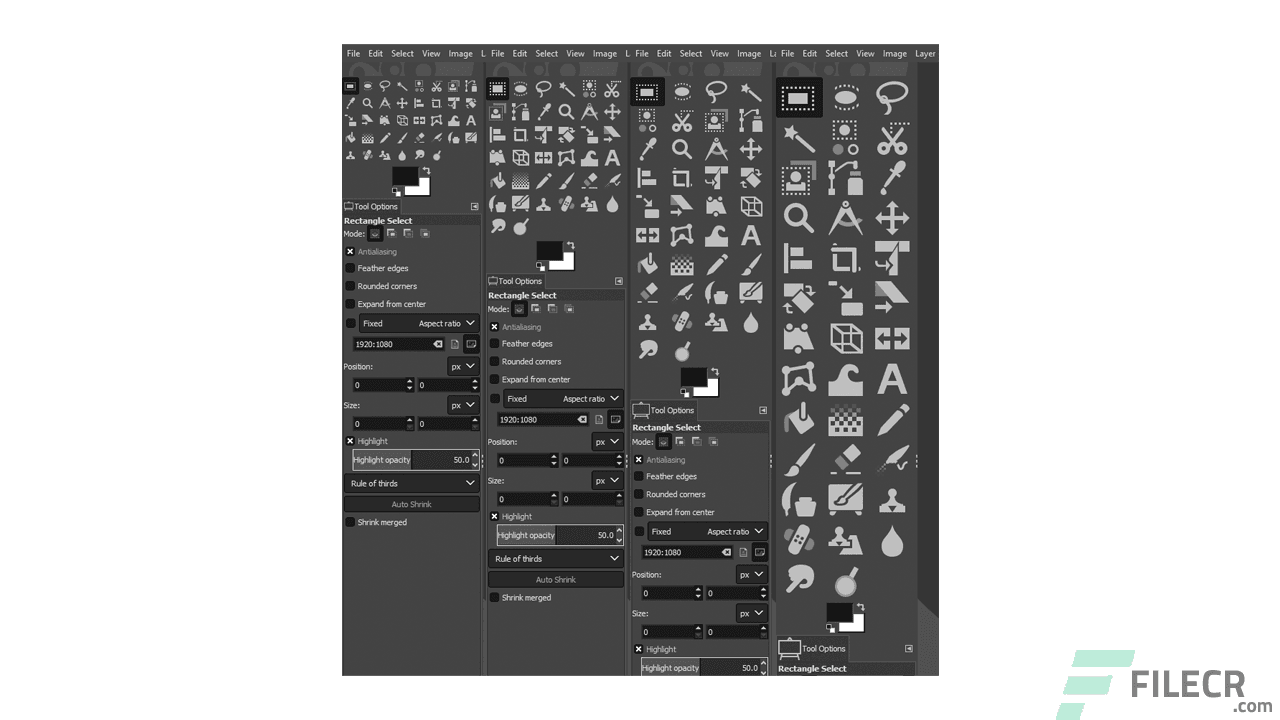The height and width of the screenshot is (720, 1280).
Task: Select the Ellipse Select tool in the largest-icon toolbox
Action: point(845,97)
